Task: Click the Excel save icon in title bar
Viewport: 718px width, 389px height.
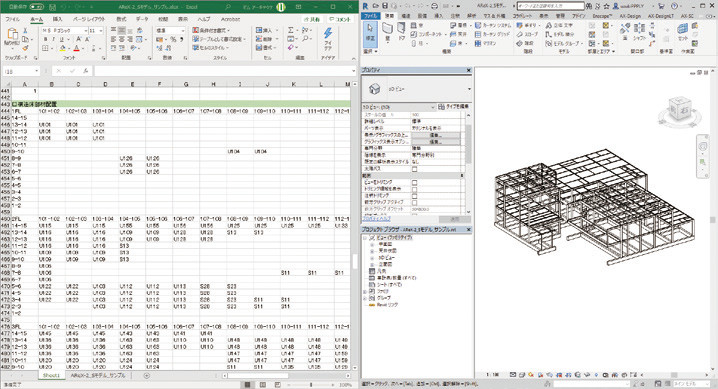Action: 53,7
